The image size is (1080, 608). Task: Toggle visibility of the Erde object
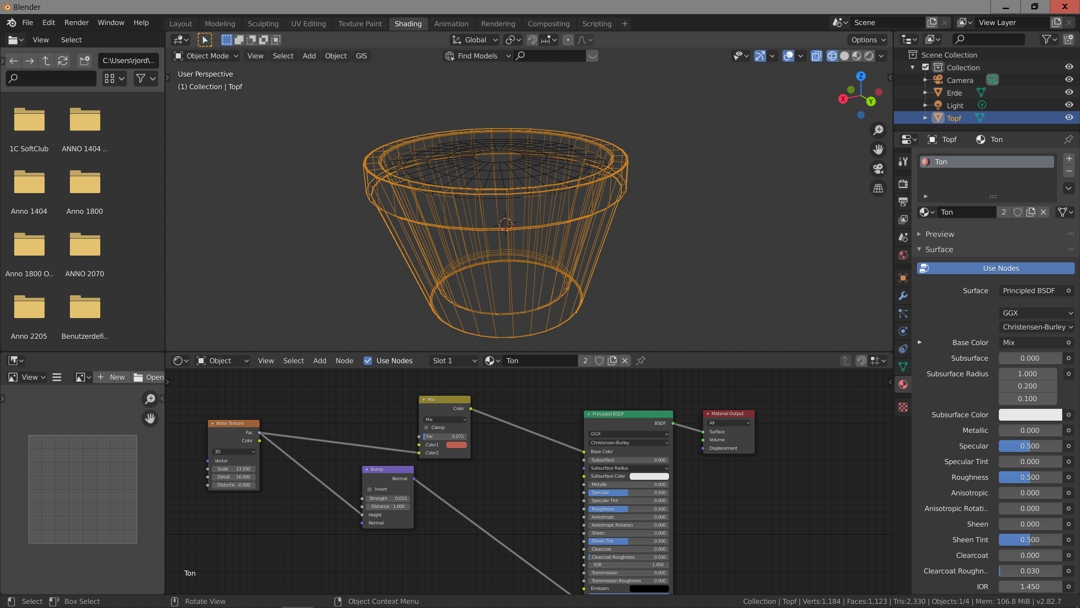[x=1068, y=93]
